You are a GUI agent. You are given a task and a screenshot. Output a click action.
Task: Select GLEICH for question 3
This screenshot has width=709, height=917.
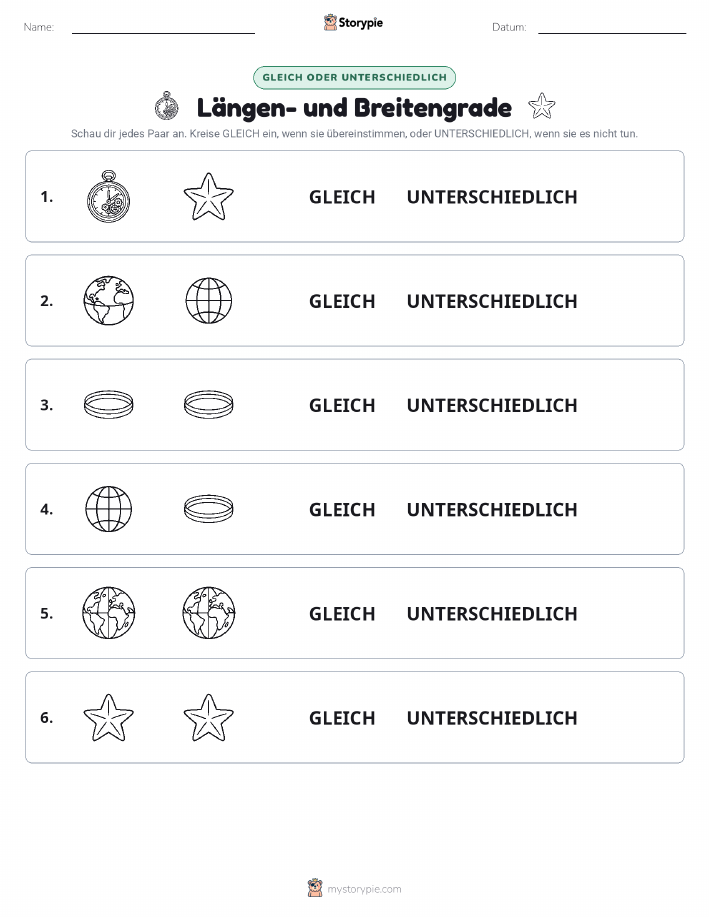tap(342, 405)
